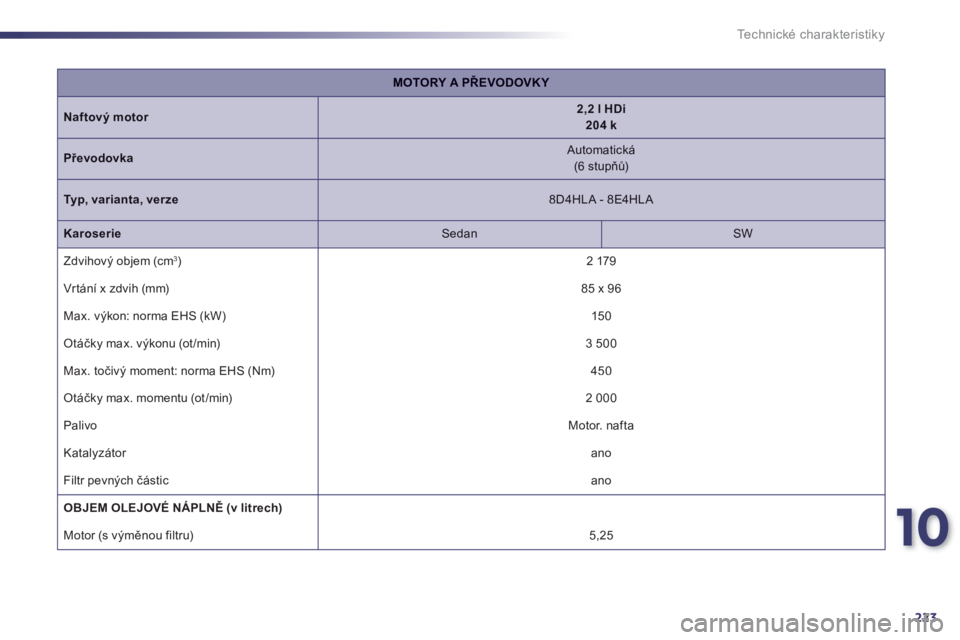Click the 'Vrtání x zdvih (mm)' label
Viewport: 960px width, 640px height.
coord(116,288)
